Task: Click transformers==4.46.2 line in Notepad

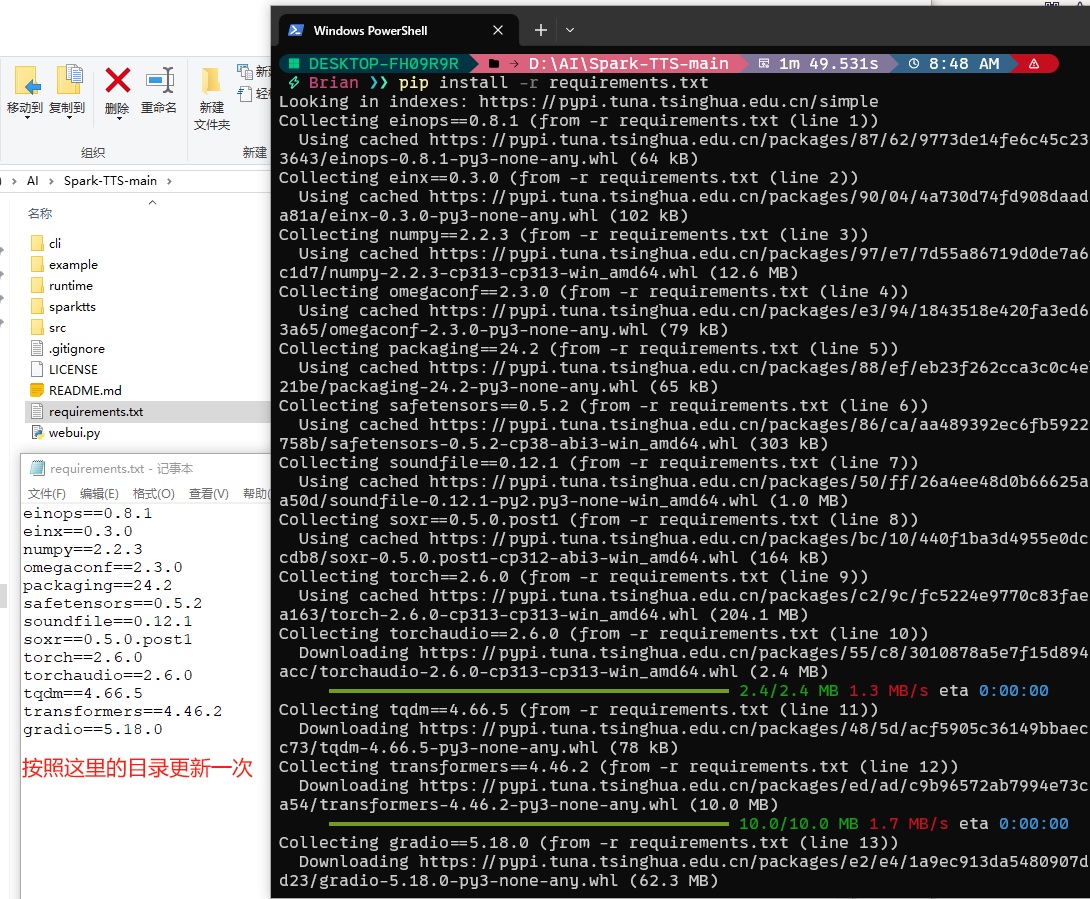Action: 122,711
